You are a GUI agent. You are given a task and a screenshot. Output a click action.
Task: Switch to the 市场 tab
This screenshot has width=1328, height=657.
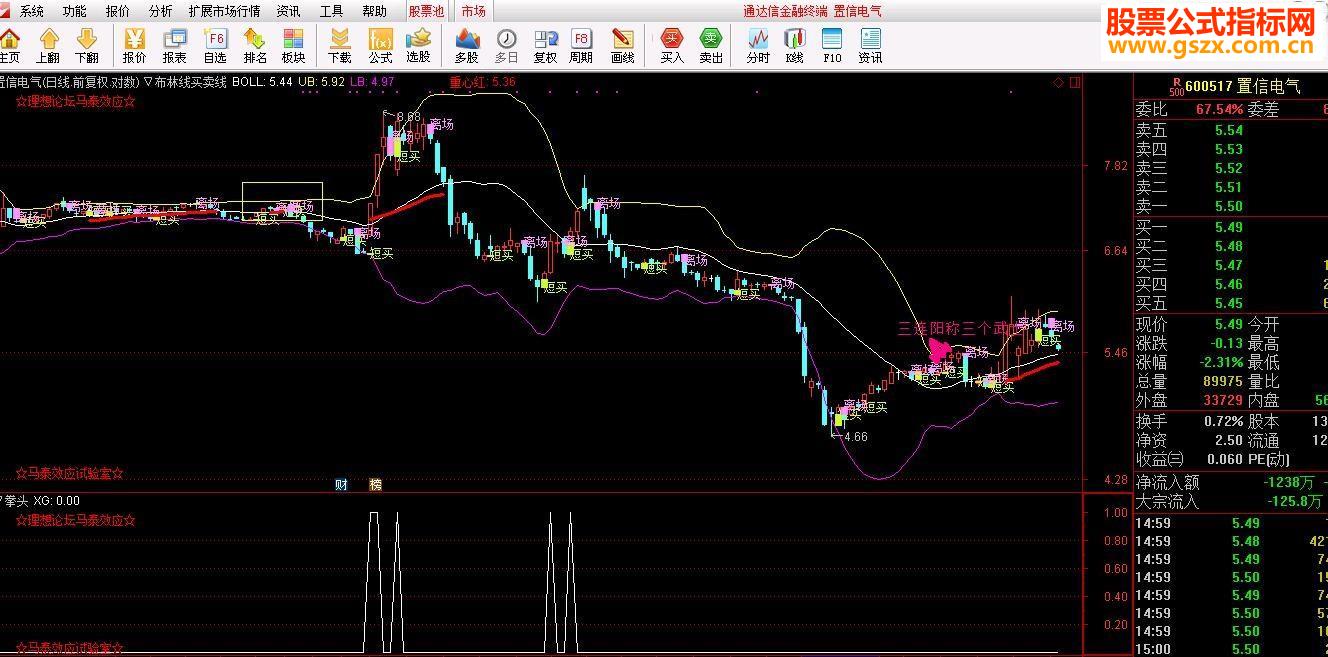pyautogui.click(x=473, y=11)
